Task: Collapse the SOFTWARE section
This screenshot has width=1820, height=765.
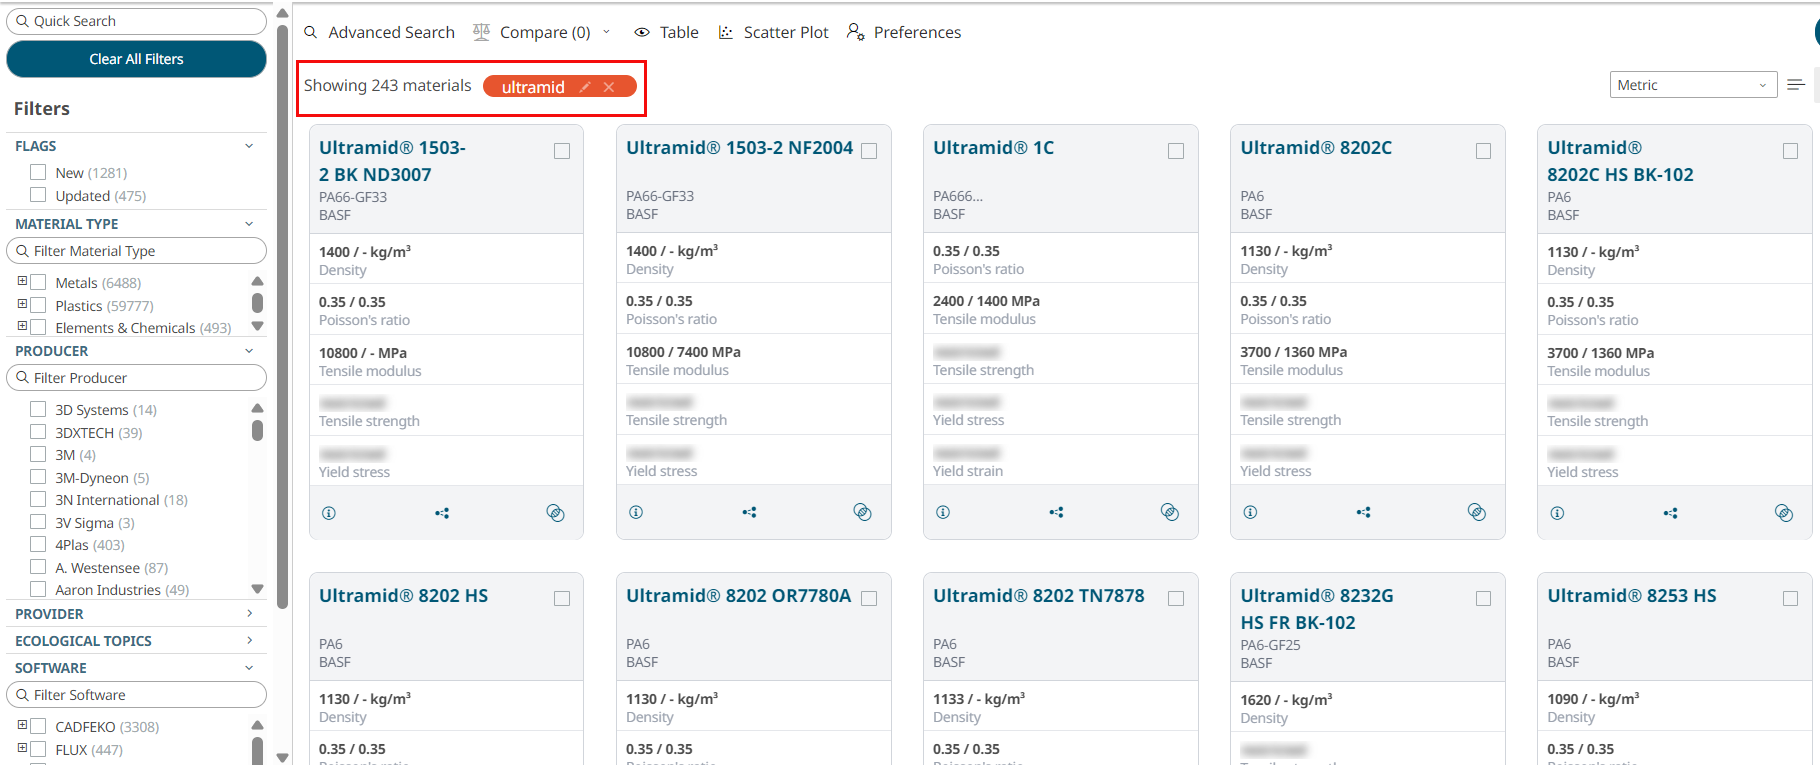Action: [249, 668]
